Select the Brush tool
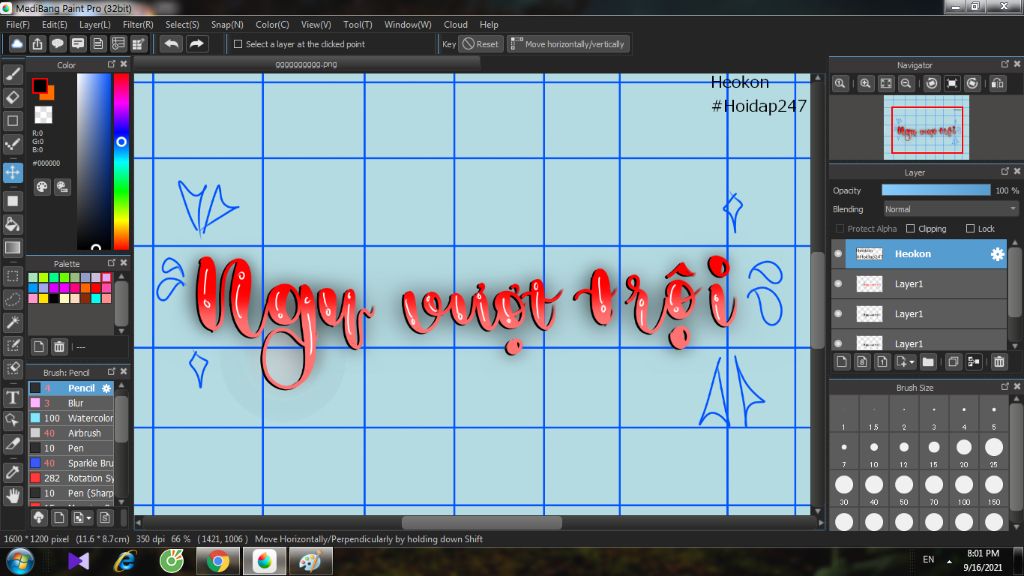The width and height of the screenshot is (1024, 576). coord(12,74)
